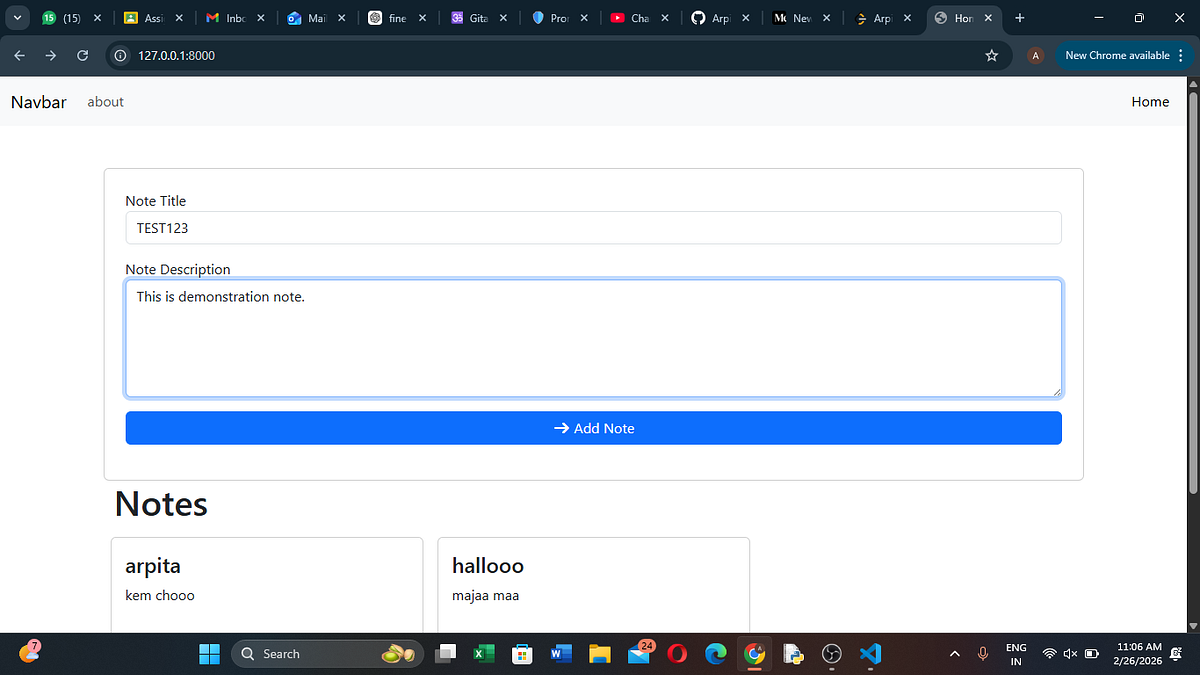Open the weather widget icon in the taskbar

(29, 653)
